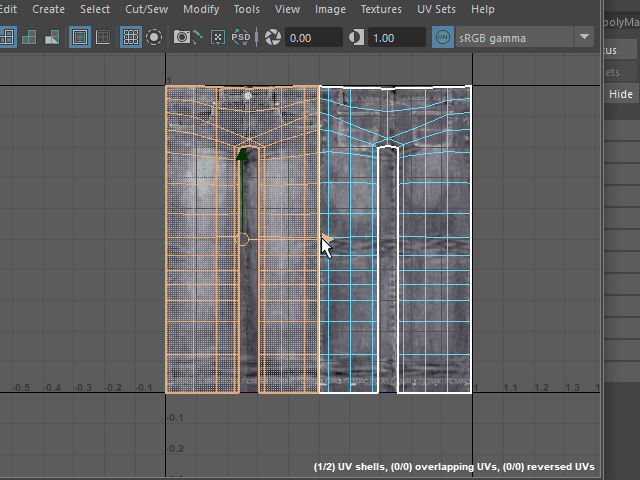Click the UV snapshot camera icon

(183, 38)
